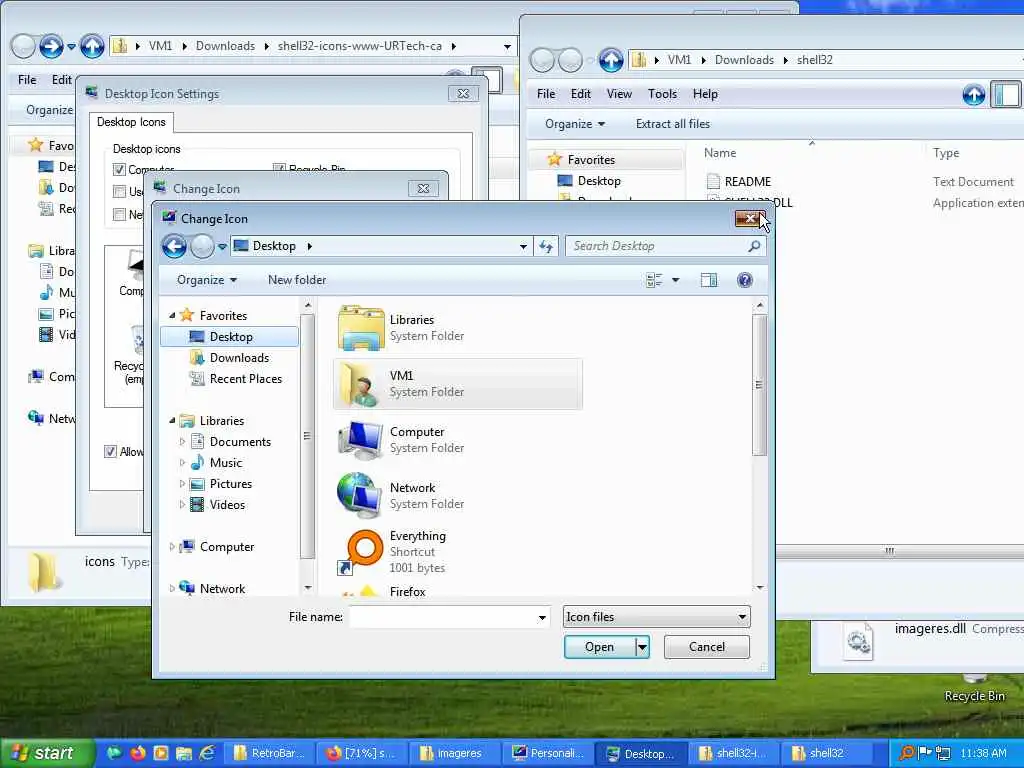Expand the Computer tree node
This screenshot has width=1024, height=768.
tap(172, 547)
